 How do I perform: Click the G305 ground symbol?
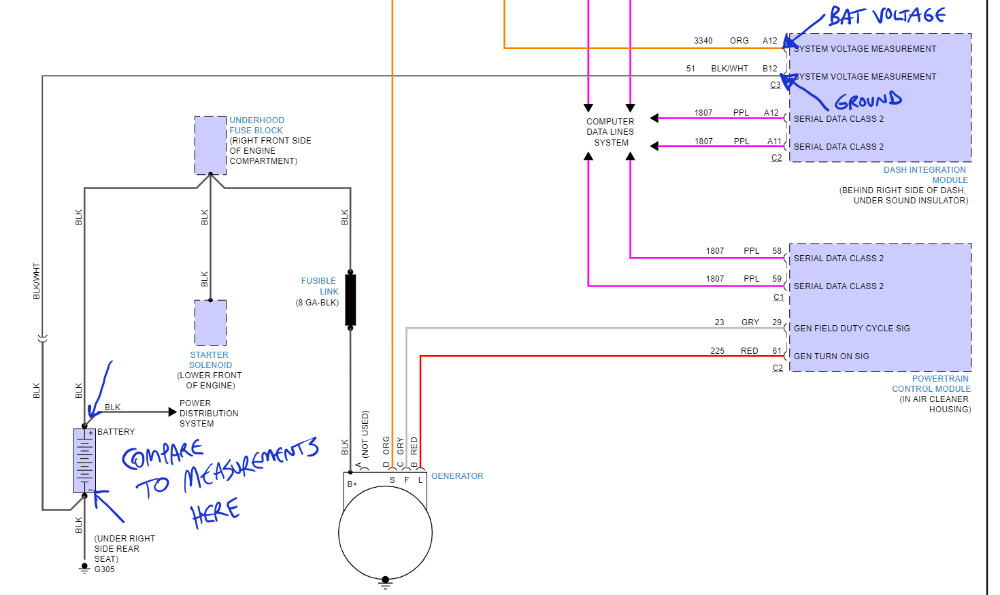tap(84, 568)
